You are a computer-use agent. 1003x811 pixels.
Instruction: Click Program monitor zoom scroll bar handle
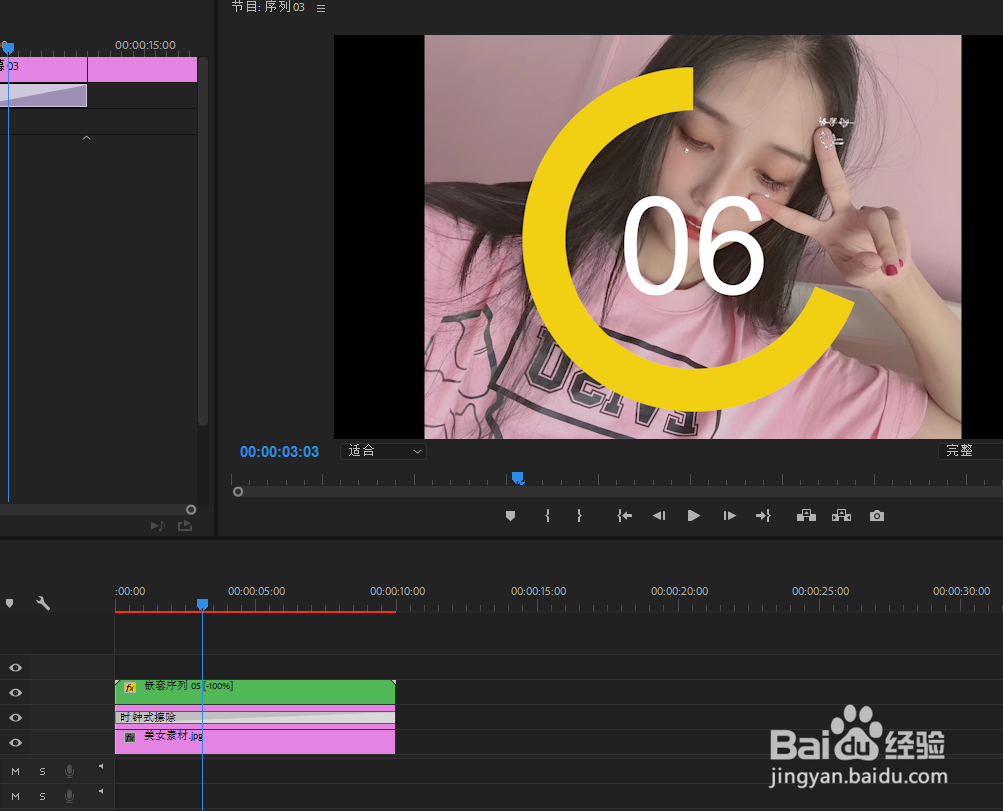tap(238, 492)
